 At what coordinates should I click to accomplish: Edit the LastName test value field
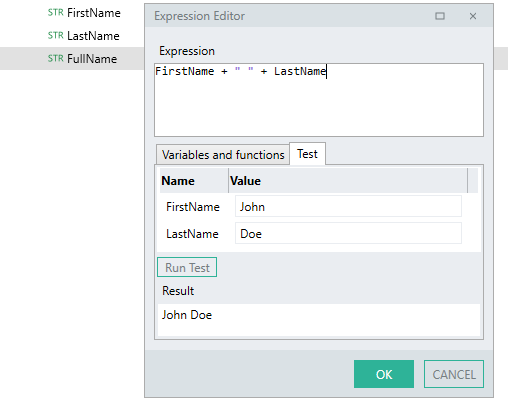click(x=348, y=234)
